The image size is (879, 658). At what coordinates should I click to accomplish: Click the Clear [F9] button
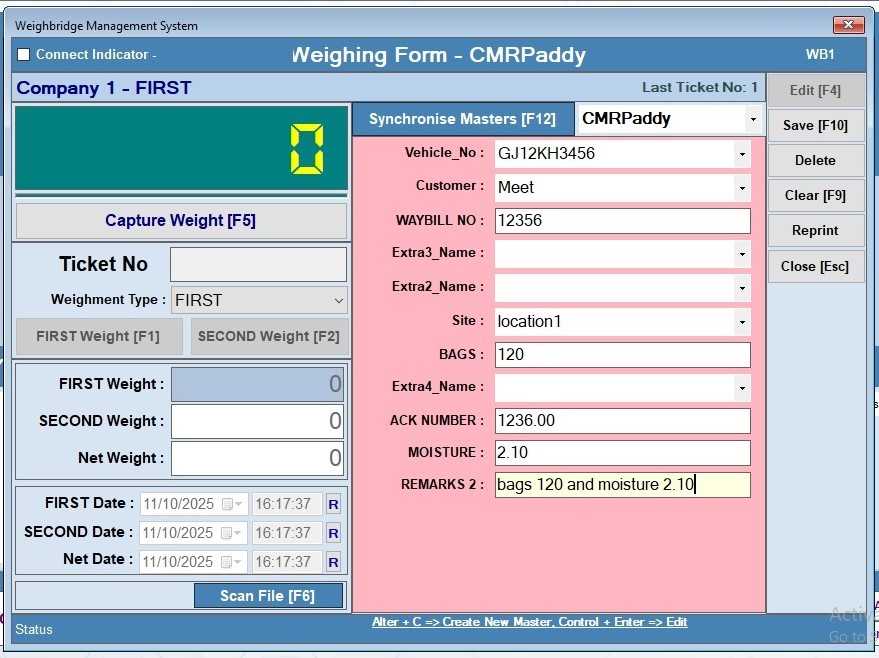[815, 195]
